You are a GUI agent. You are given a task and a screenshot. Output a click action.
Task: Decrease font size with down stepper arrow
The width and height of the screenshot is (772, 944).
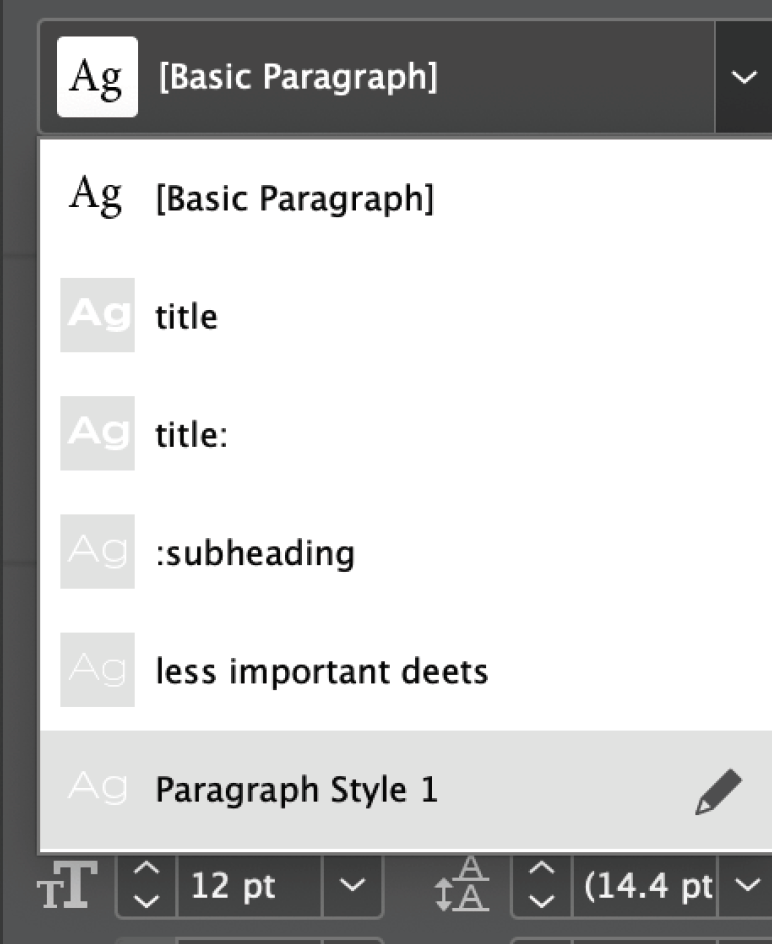click(x=146, y=901)
